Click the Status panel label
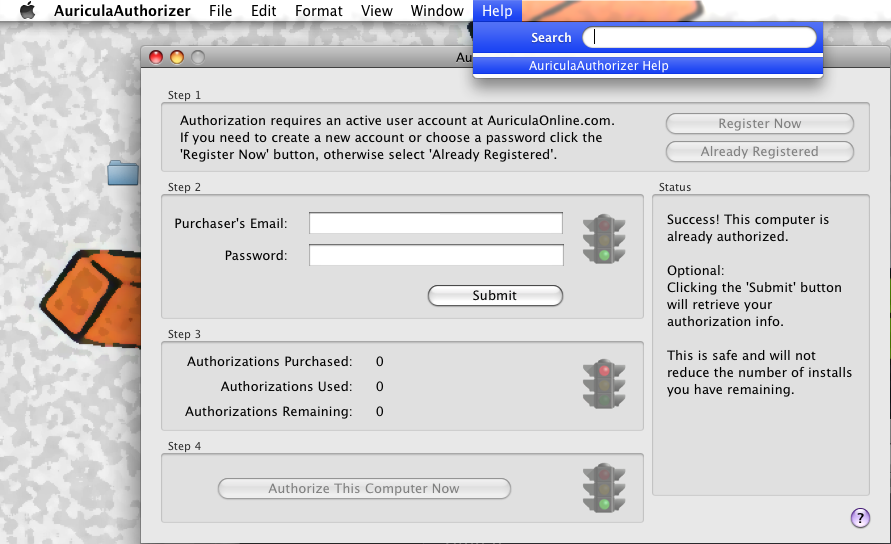The height and width of the screenshot is (544, 891). pyautogui.click(x=675, y=187)
